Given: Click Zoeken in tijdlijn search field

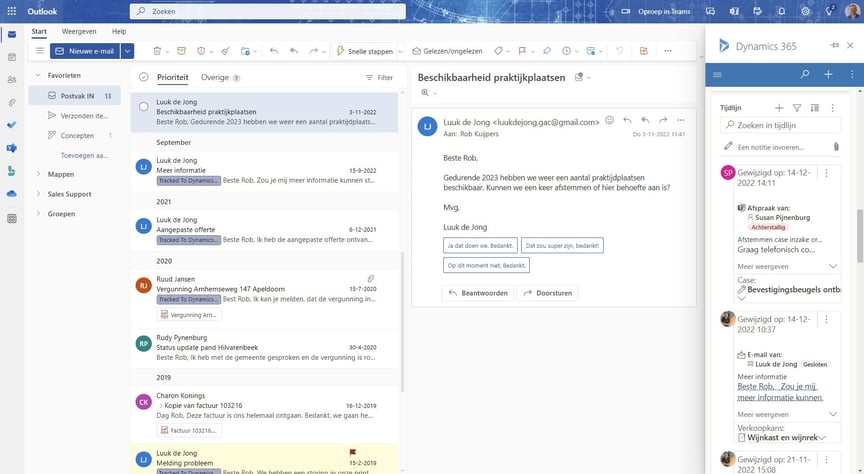Looking at the screenshot, I should pyautogui.click(x=781, y=125).
